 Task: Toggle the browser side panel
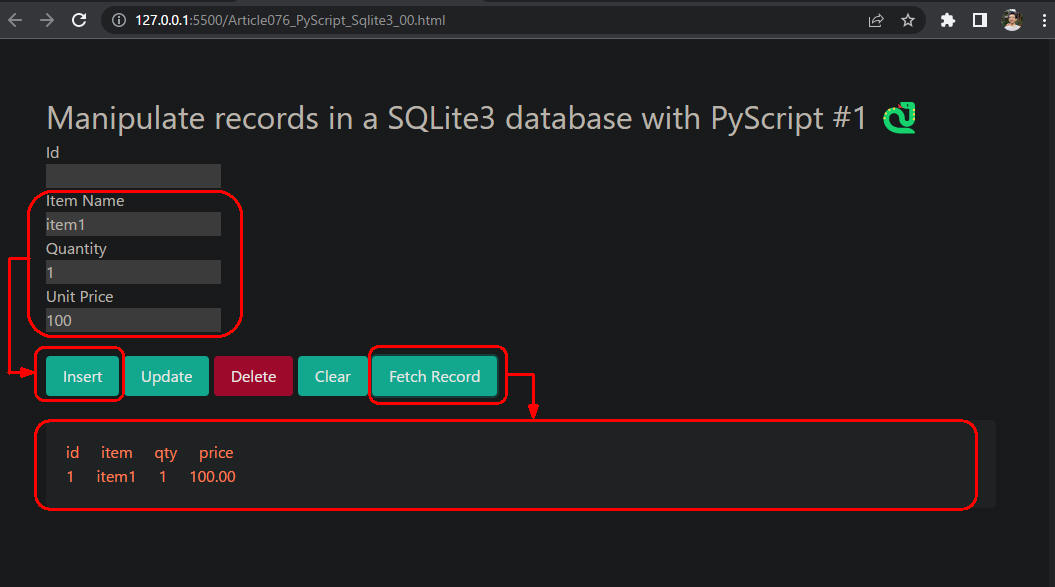click(x=980, y=20)
